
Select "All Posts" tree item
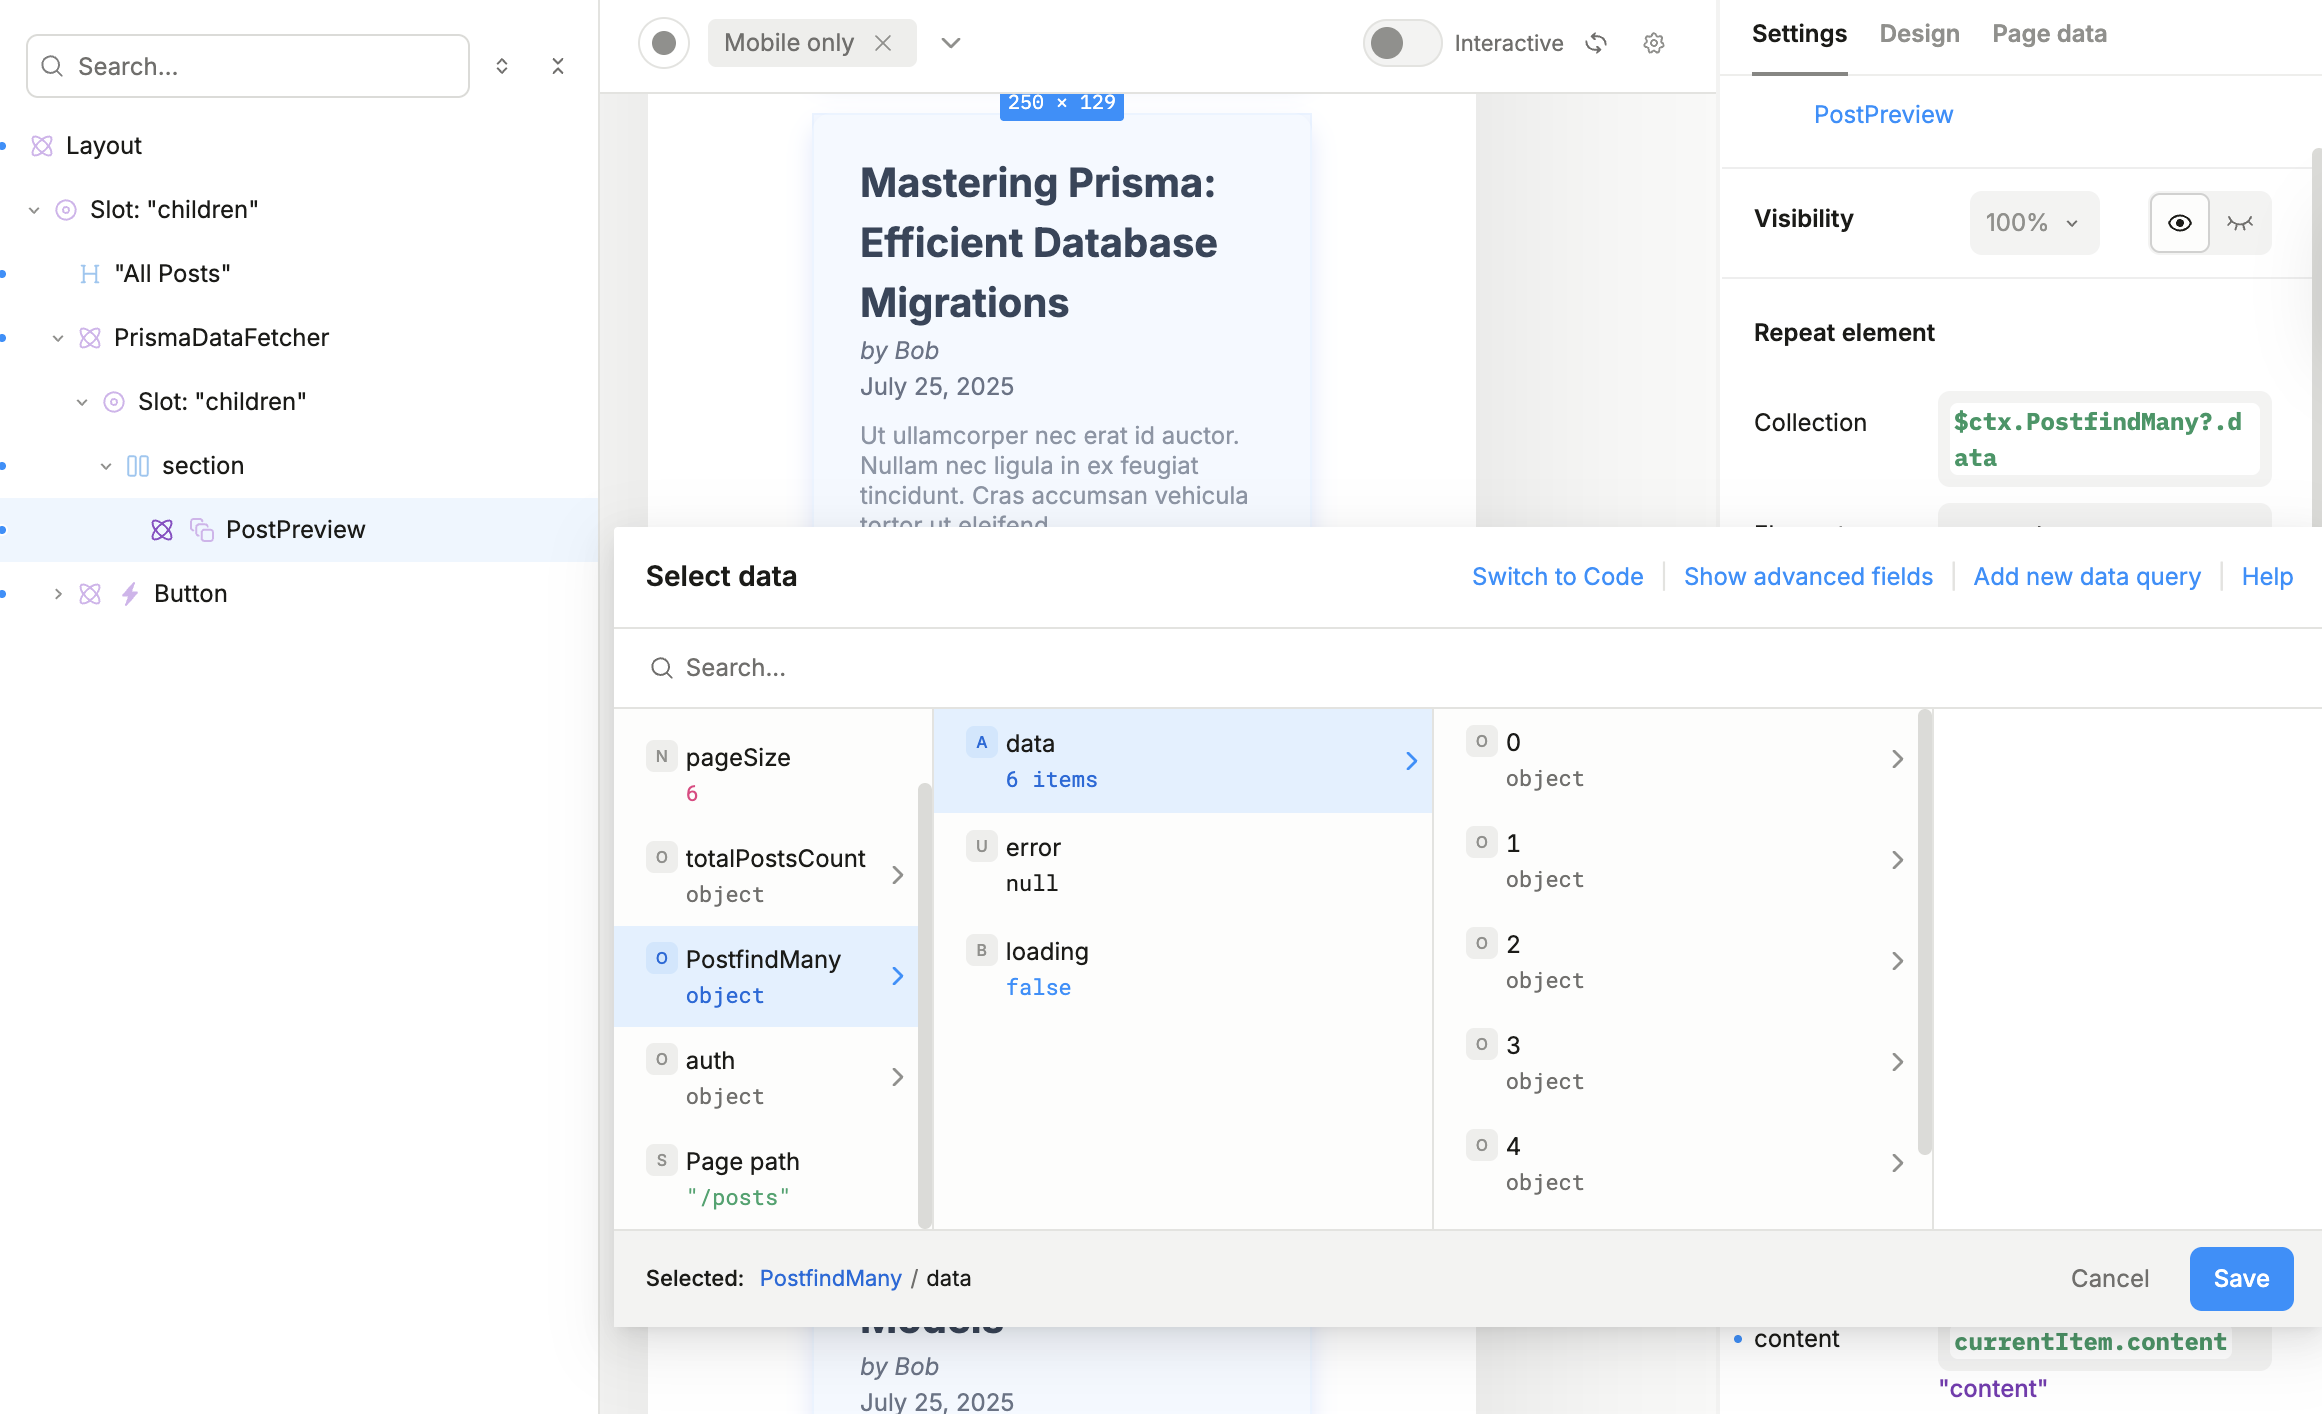299,274
